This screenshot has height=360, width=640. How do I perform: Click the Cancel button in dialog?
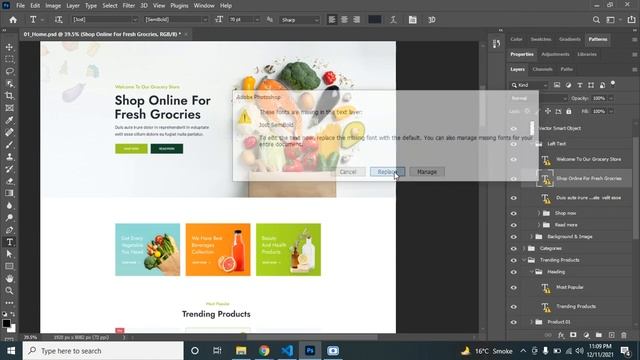pos(348,172)
